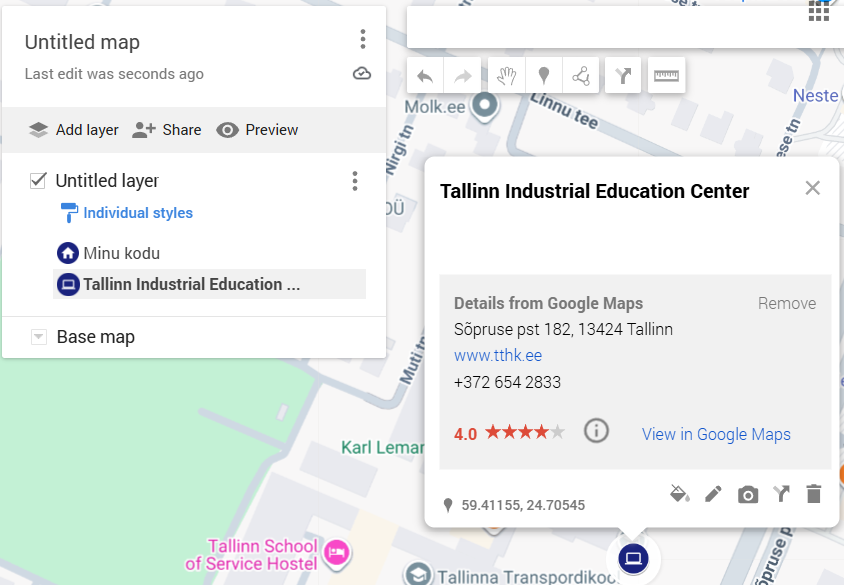Open the map title three-dot menu
The image size is (844, 585).
[x=362, y=40]
